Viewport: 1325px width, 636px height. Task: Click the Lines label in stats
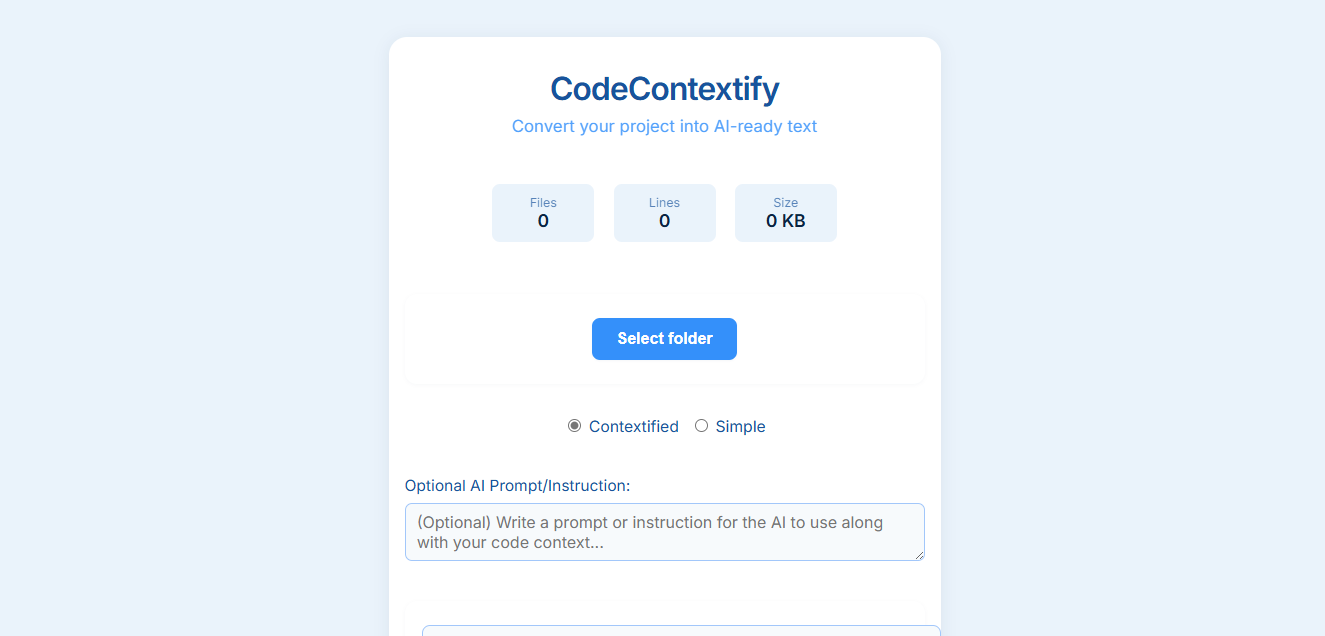click(664, 203)
